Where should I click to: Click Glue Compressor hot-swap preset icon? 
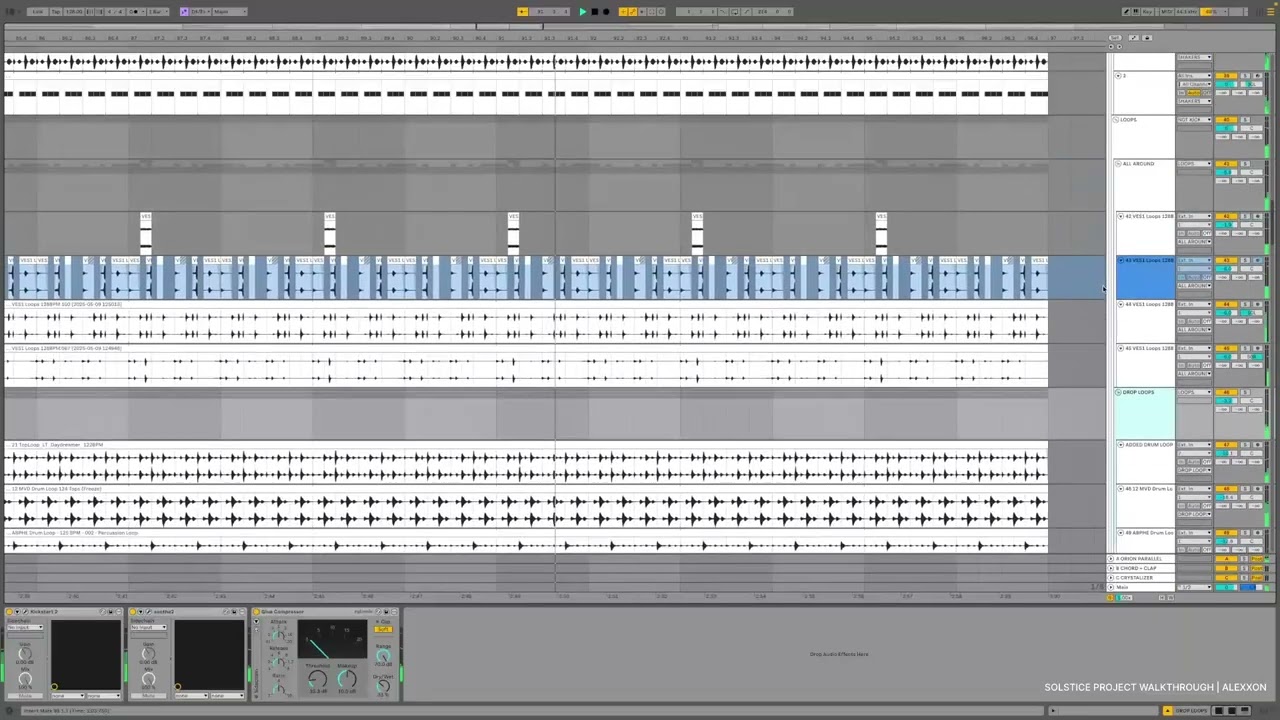click(378, 612)
